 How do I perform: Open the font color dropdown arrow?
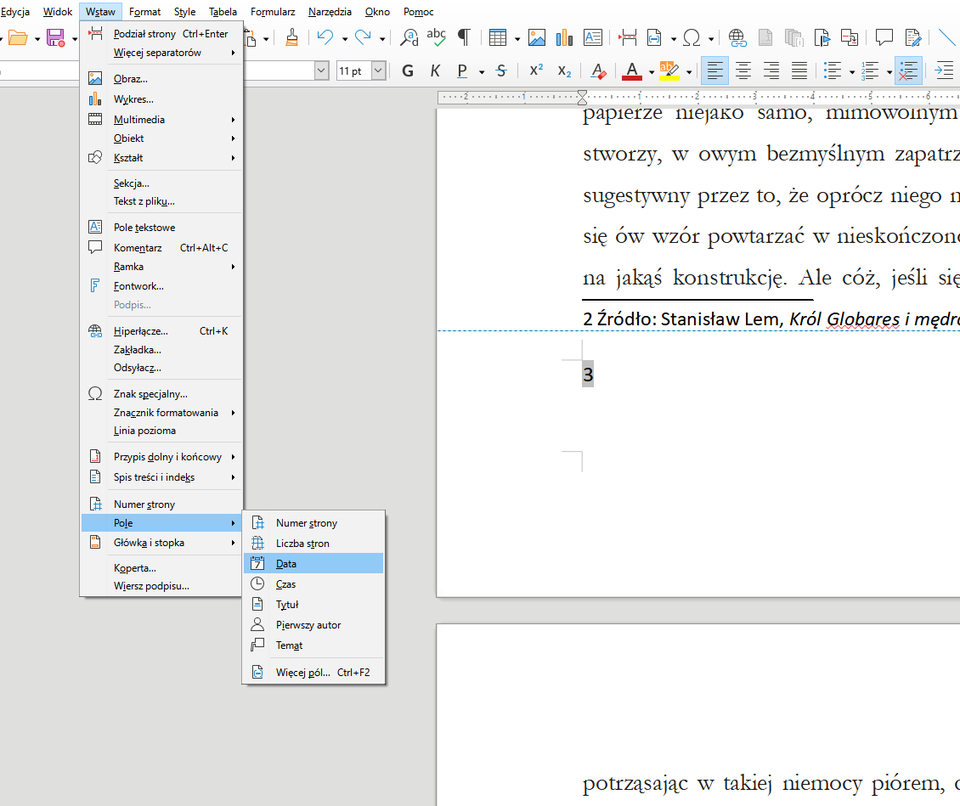pos(651,70)
